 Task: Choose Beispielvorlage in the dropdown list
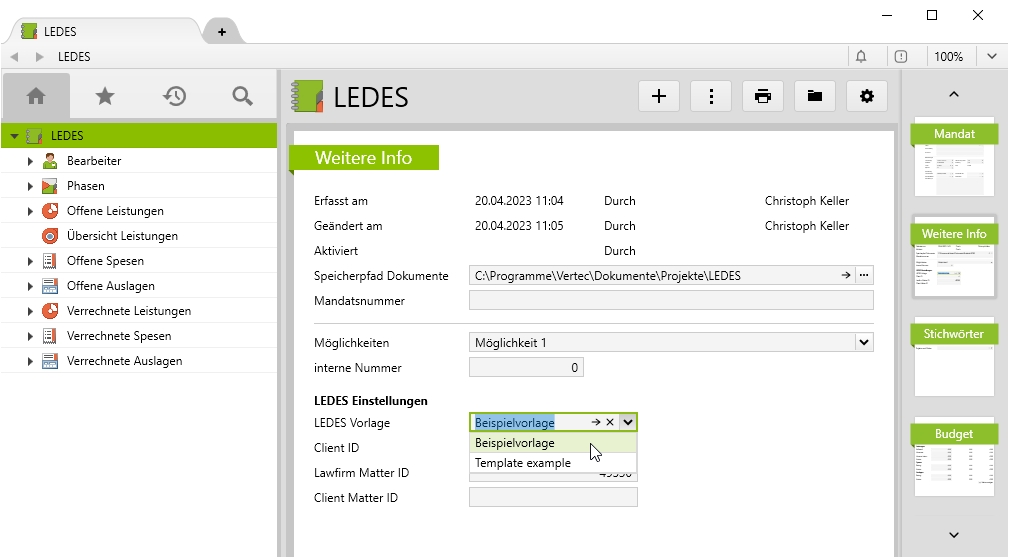(x=515, y=443)
